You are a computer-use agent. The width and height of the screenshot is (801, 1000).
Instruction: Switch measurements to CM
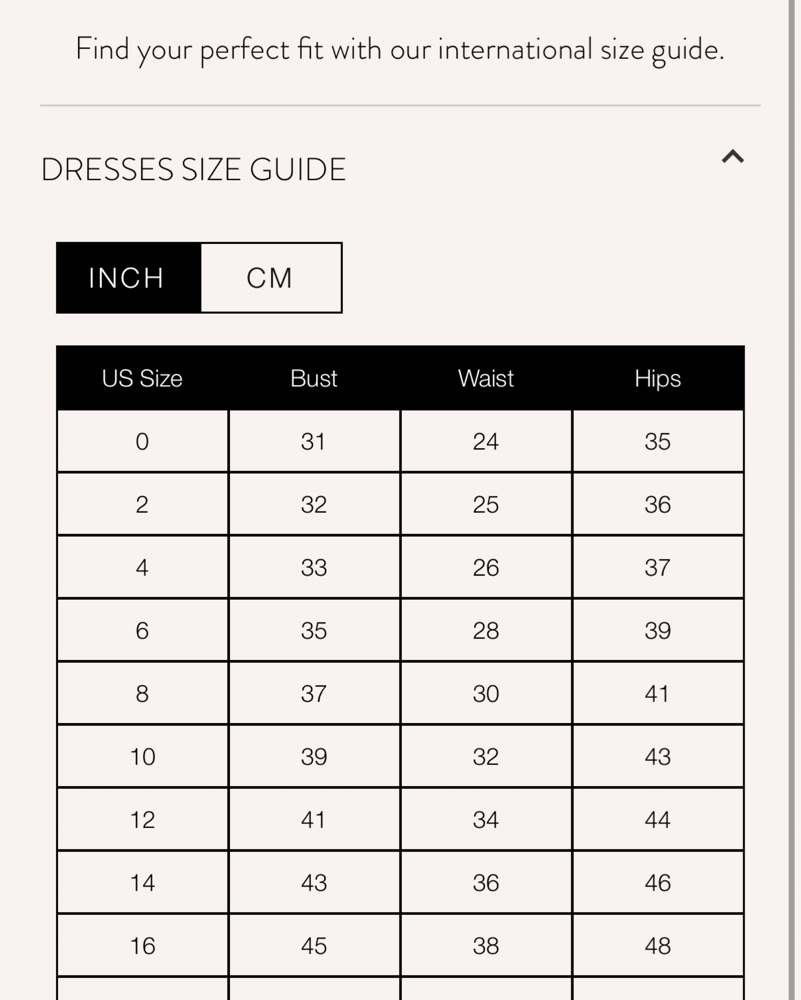click(x=271, y=278)
